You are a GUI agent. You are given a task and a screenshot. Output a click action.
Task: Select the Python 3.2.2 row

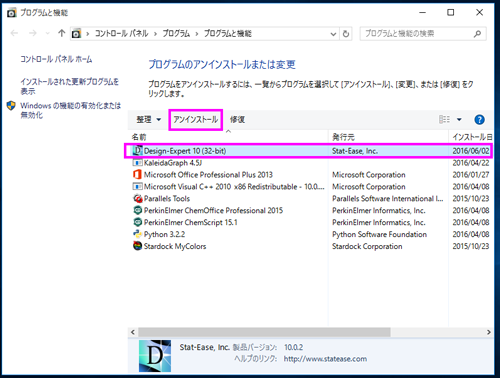click(311, 234)
